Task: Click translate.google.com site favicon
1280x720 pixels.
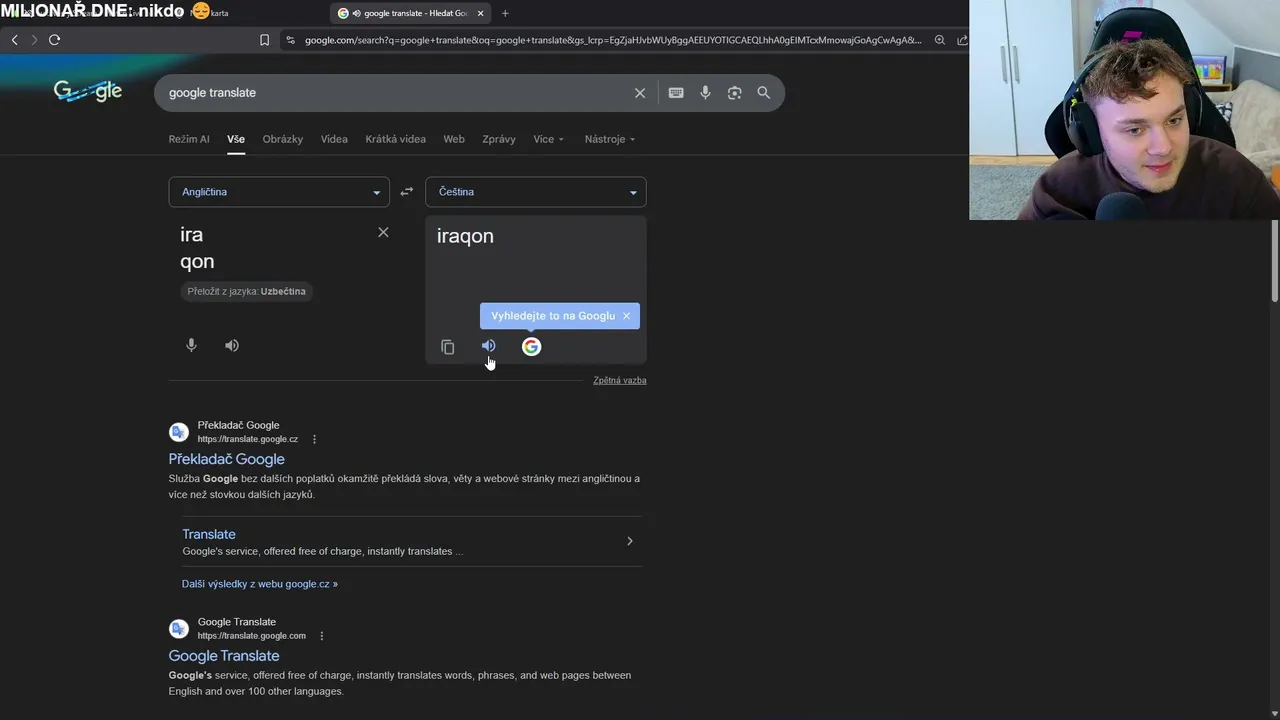Action: click(x=179, y=629)
